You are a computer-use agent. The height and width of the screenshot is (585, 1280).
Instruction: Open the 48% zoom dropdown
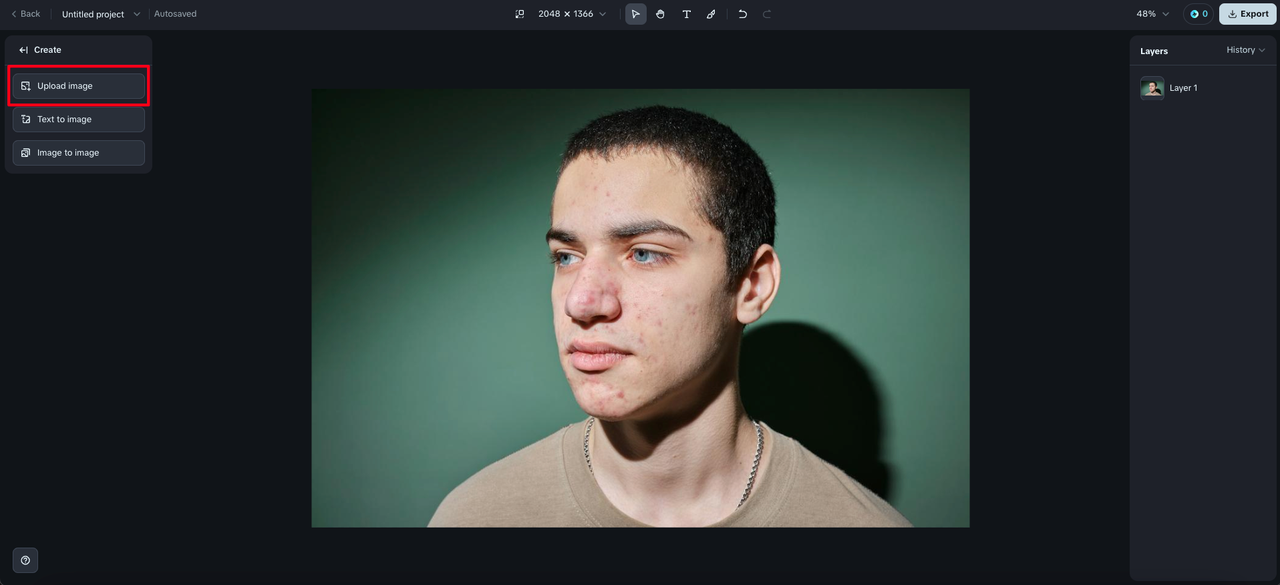click(x=1152, y=14)
